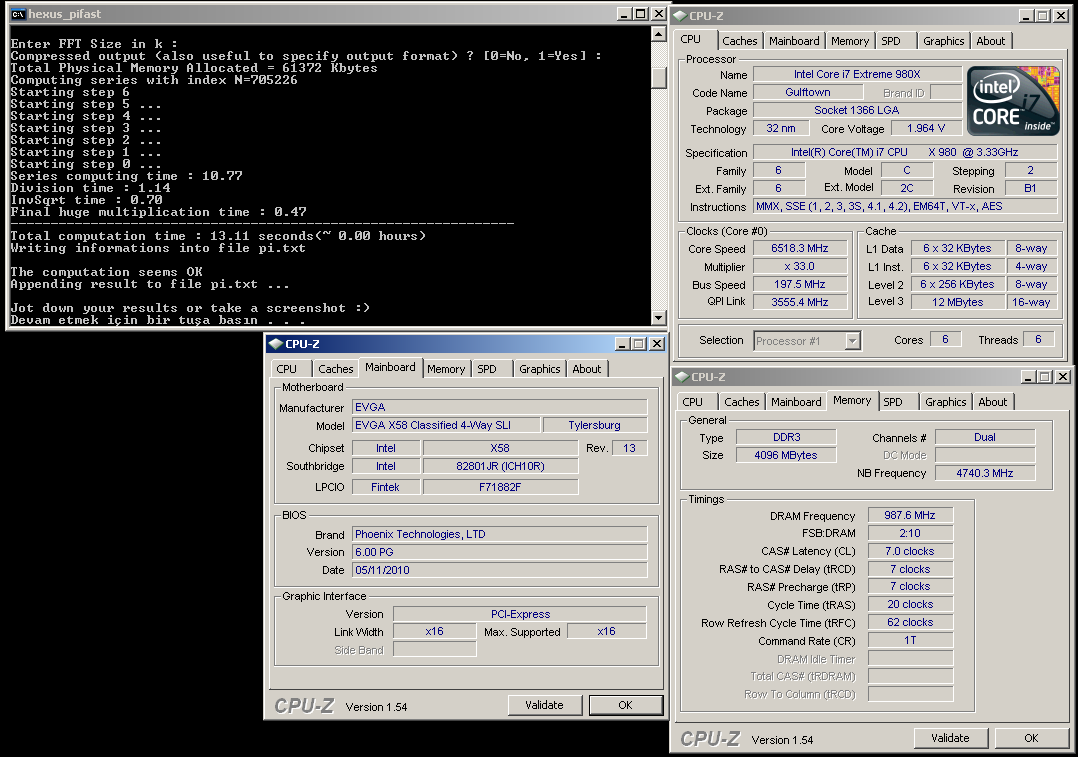This screenshot has height=757, width=1078.
Task: Open Caches tab in the Mainboard CPU-Z window
Action: coord(336,369)
